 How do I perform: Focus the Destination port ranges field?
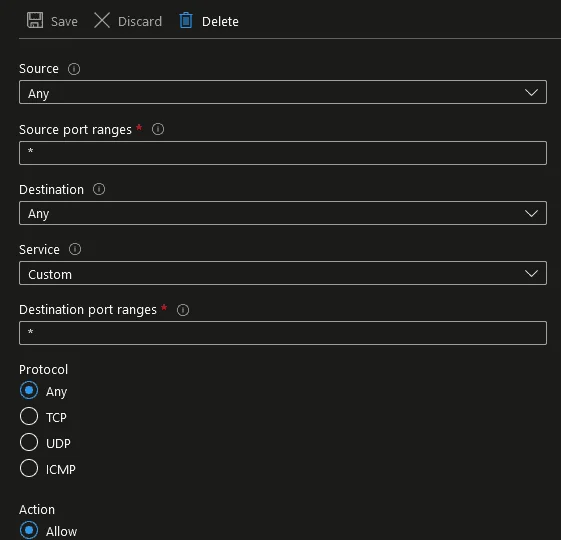pyautogui.click(x=283, y=333)
